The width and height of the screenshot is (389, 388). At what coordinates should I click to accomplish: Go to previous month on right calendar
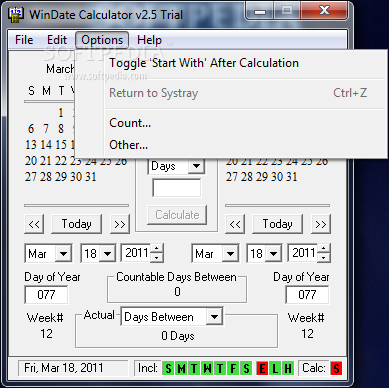(x=235, y=224)
